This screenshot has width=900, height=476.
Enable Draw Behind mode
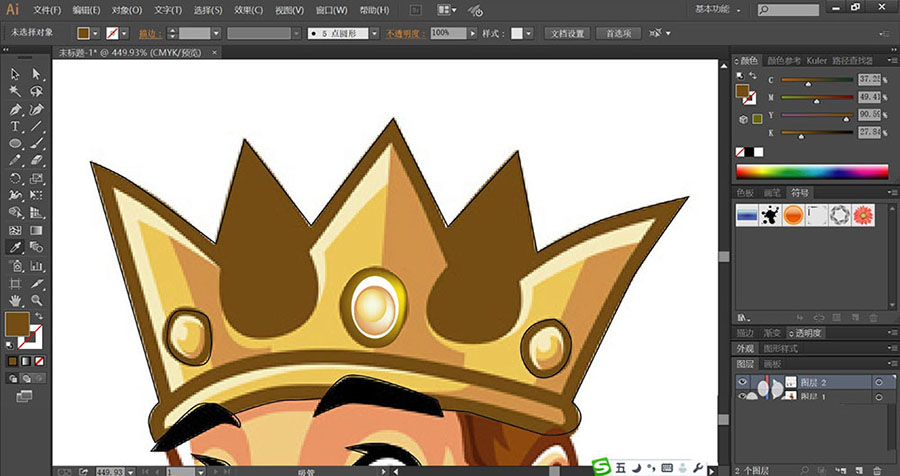pos(25,378)
